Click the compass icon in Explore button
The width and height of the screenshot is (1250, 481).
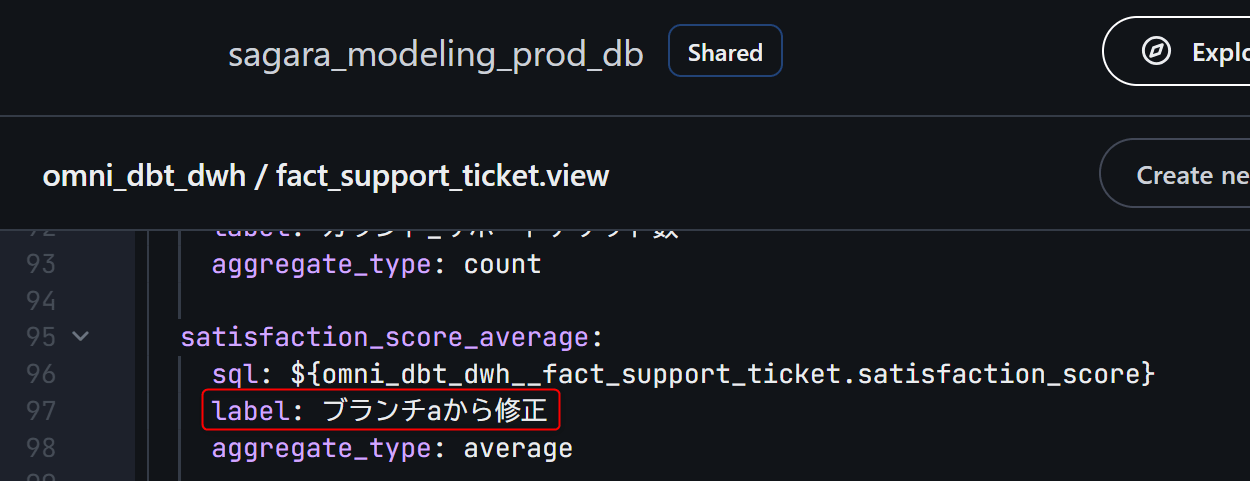1156,52
